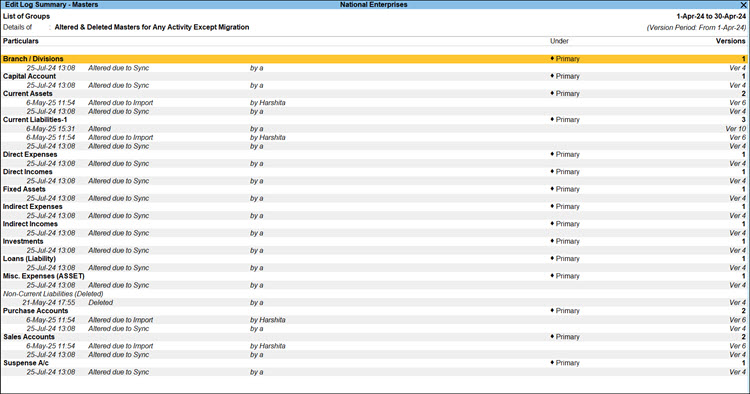Click the Particulars column header

(21, 41)
